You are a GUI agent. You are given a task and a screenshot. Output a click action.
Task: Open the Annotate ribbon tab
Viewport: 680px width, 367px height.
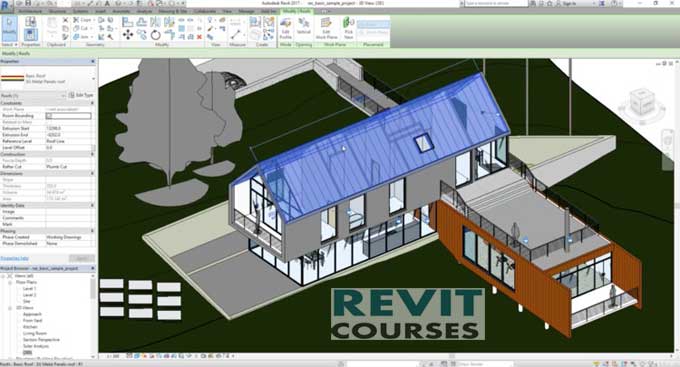coord(121,11)
